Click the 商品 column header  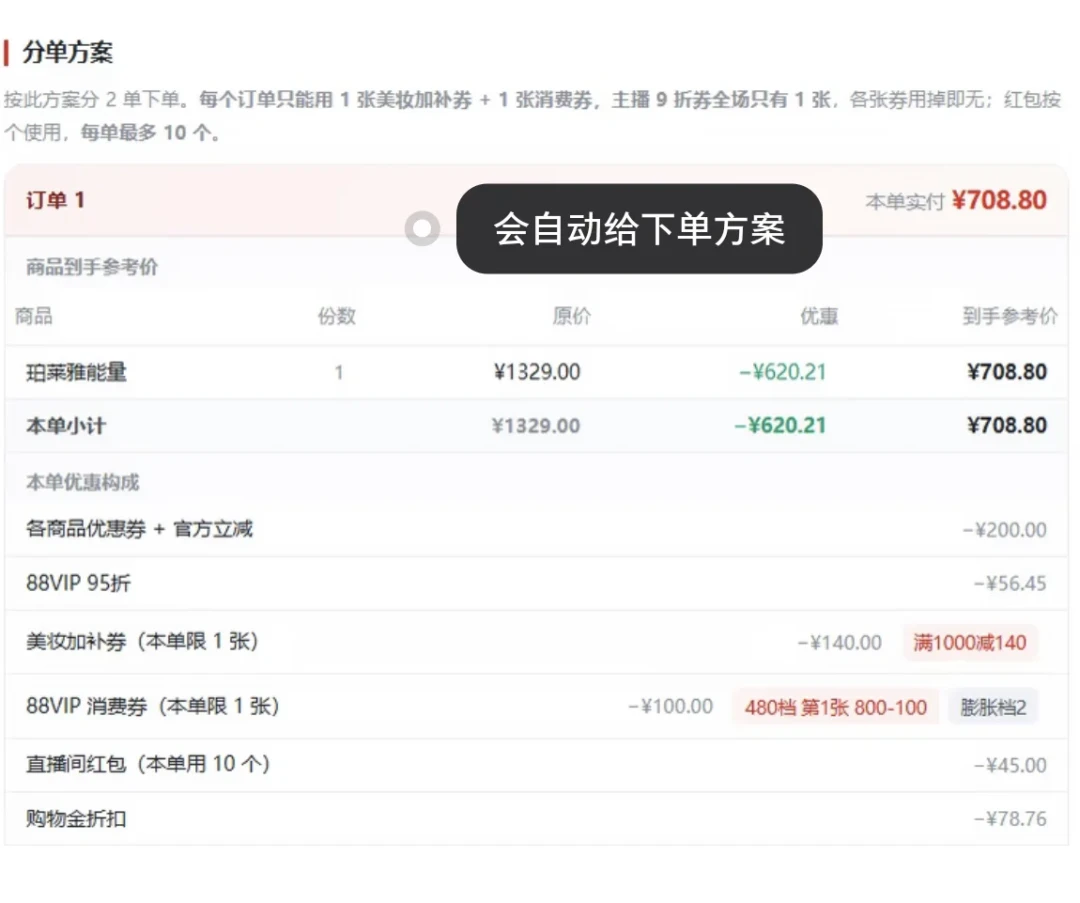pos(34,316)
